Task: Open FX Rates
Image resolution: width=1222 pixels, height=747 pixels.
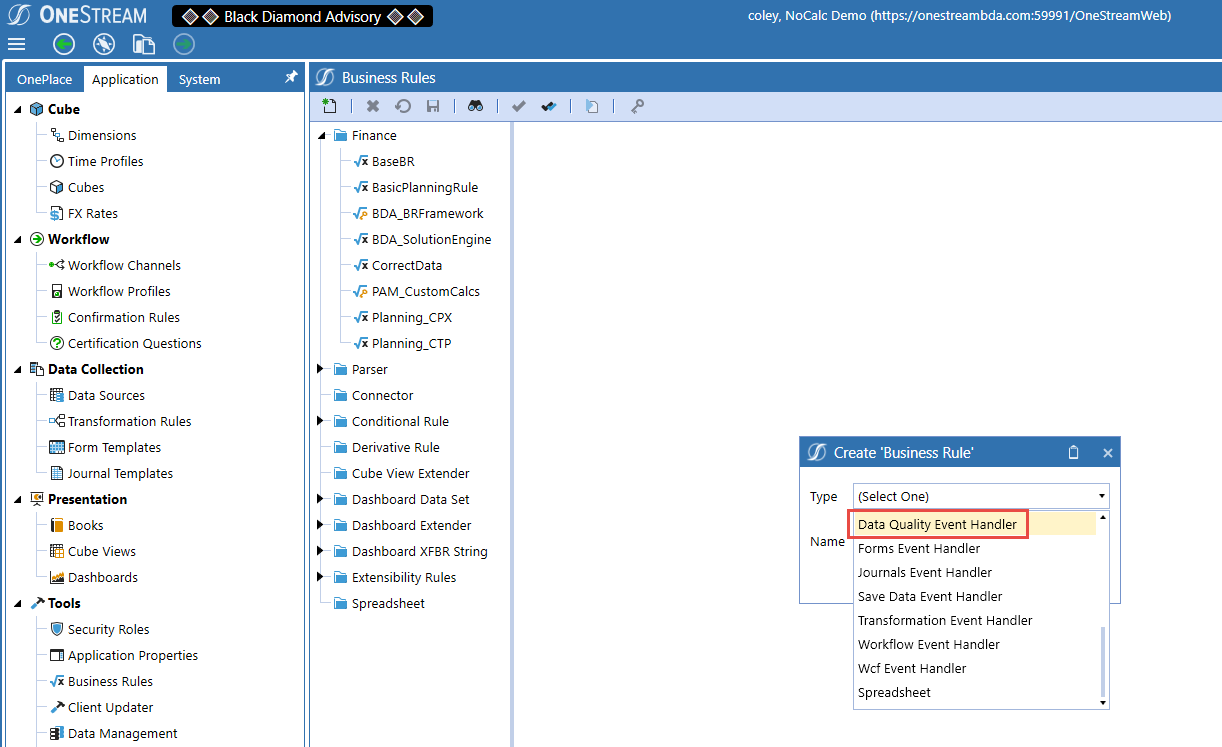Action: (x=92, y=213)
